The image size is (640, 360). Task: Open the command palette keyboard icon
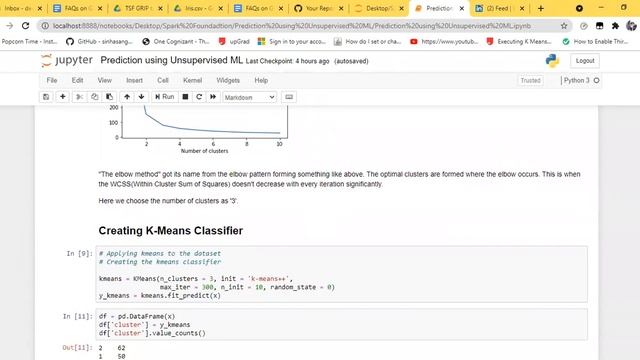tap(289, 97)
